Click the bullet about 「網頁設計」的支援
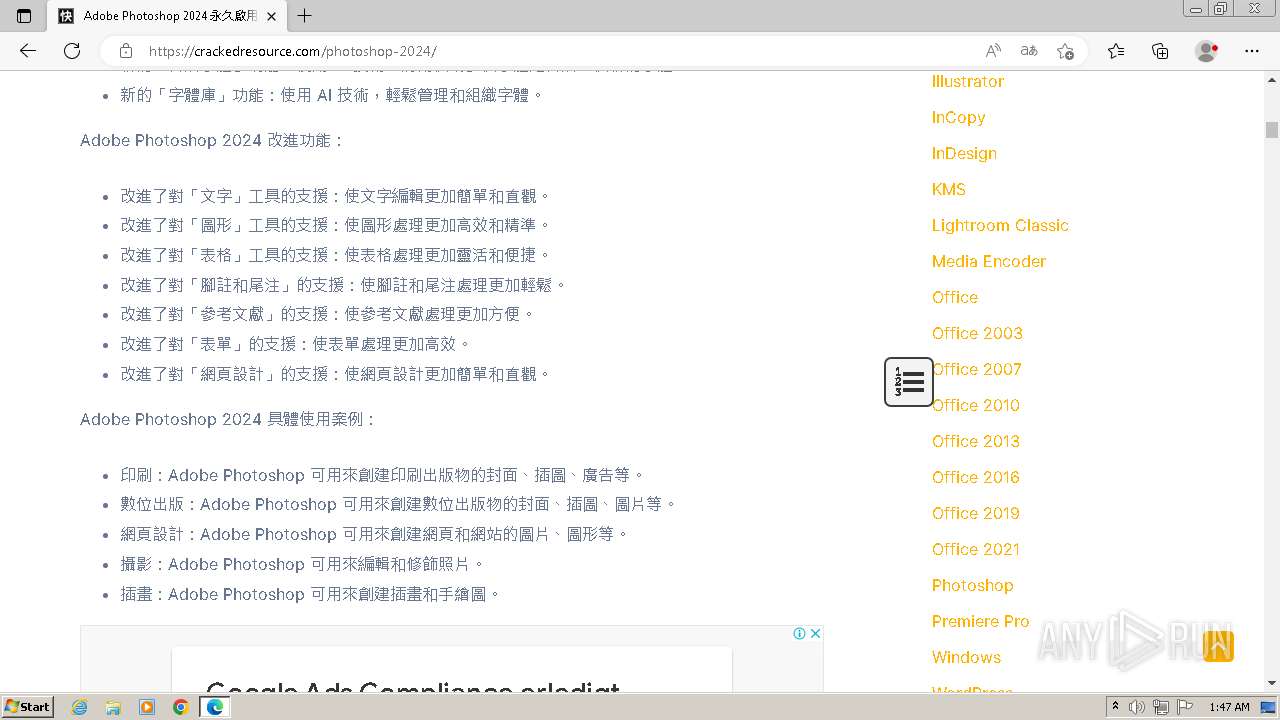The image size is (1280, 720). (x=336, y=374)
